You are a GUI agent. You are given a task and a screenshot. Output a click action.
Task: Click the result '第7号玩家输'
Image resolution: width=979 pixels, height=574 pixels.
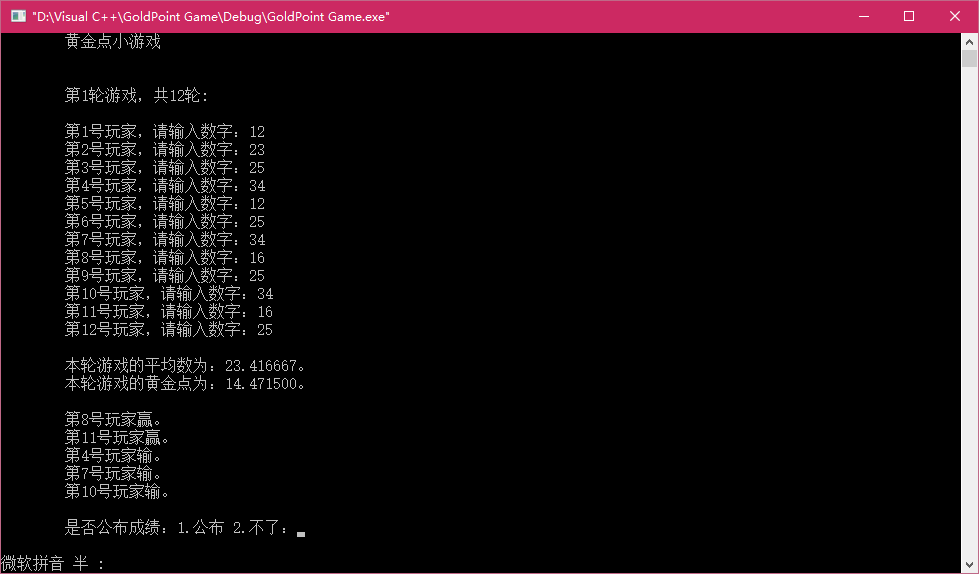[x=113, y=474]
